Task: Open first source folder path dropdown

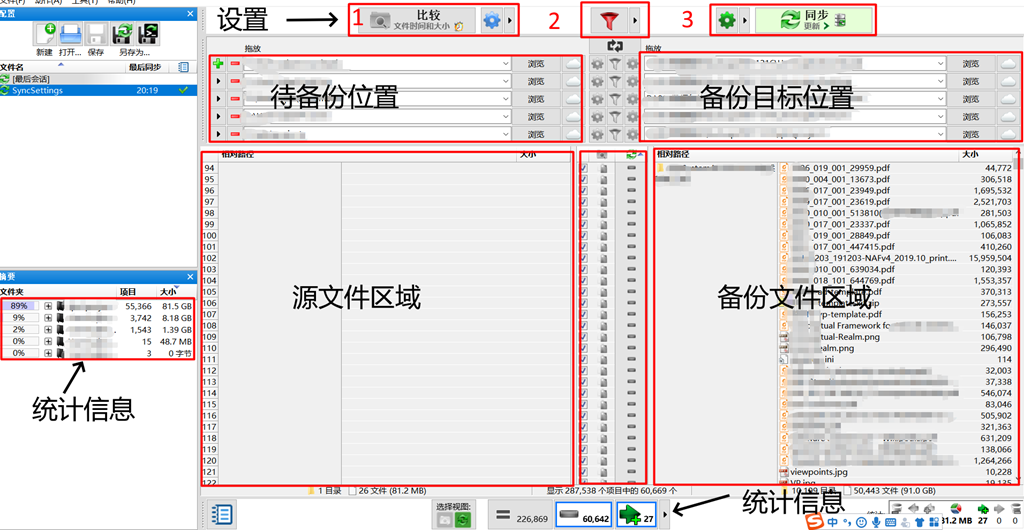Action: click(506, 63)
